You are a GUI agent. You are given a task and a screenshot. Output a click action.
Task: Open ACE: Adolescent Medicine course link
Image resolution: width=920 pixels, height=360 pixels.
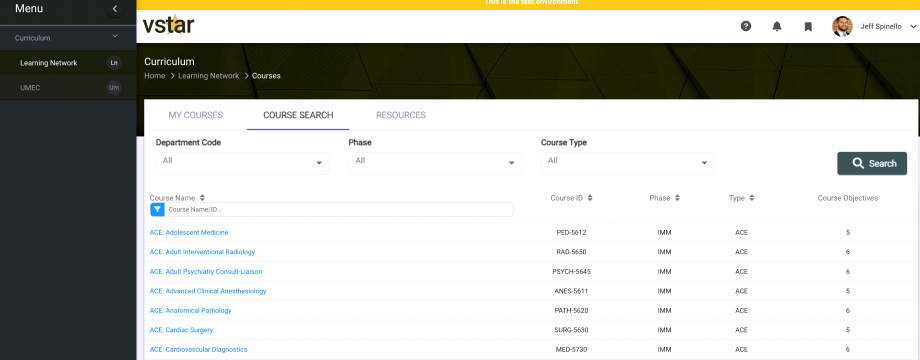[x=189, y=233]
